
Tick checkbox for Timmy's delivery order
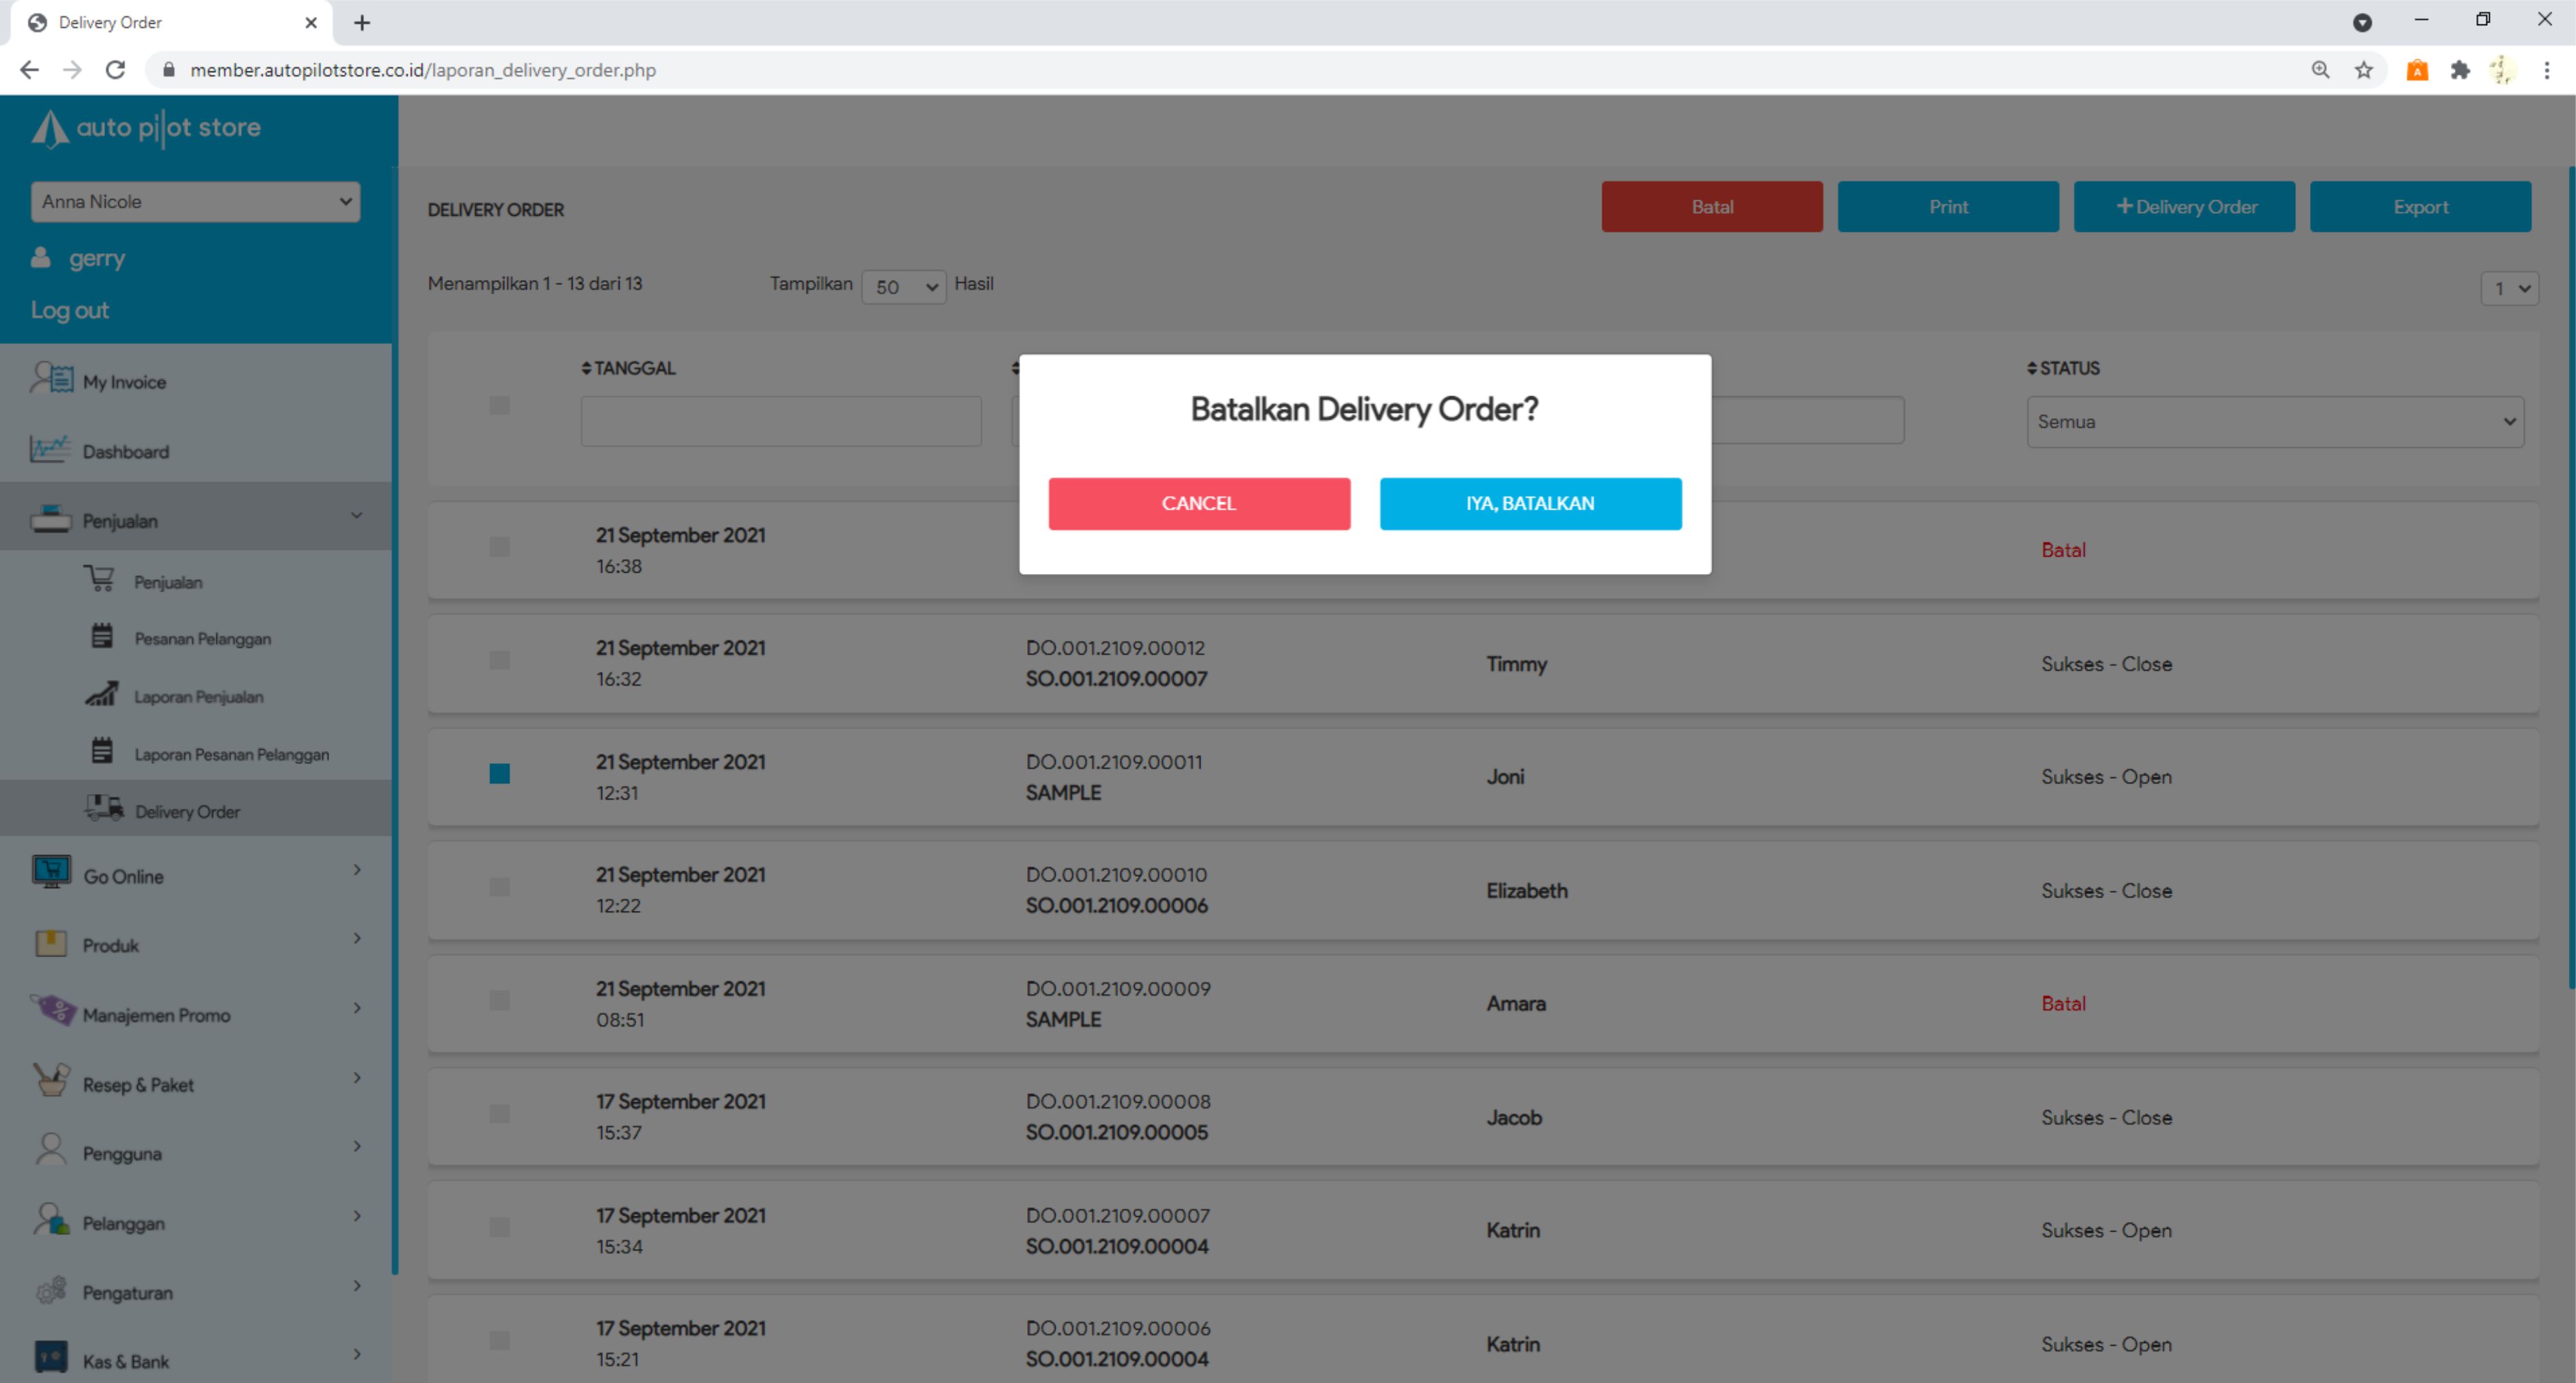499,660
